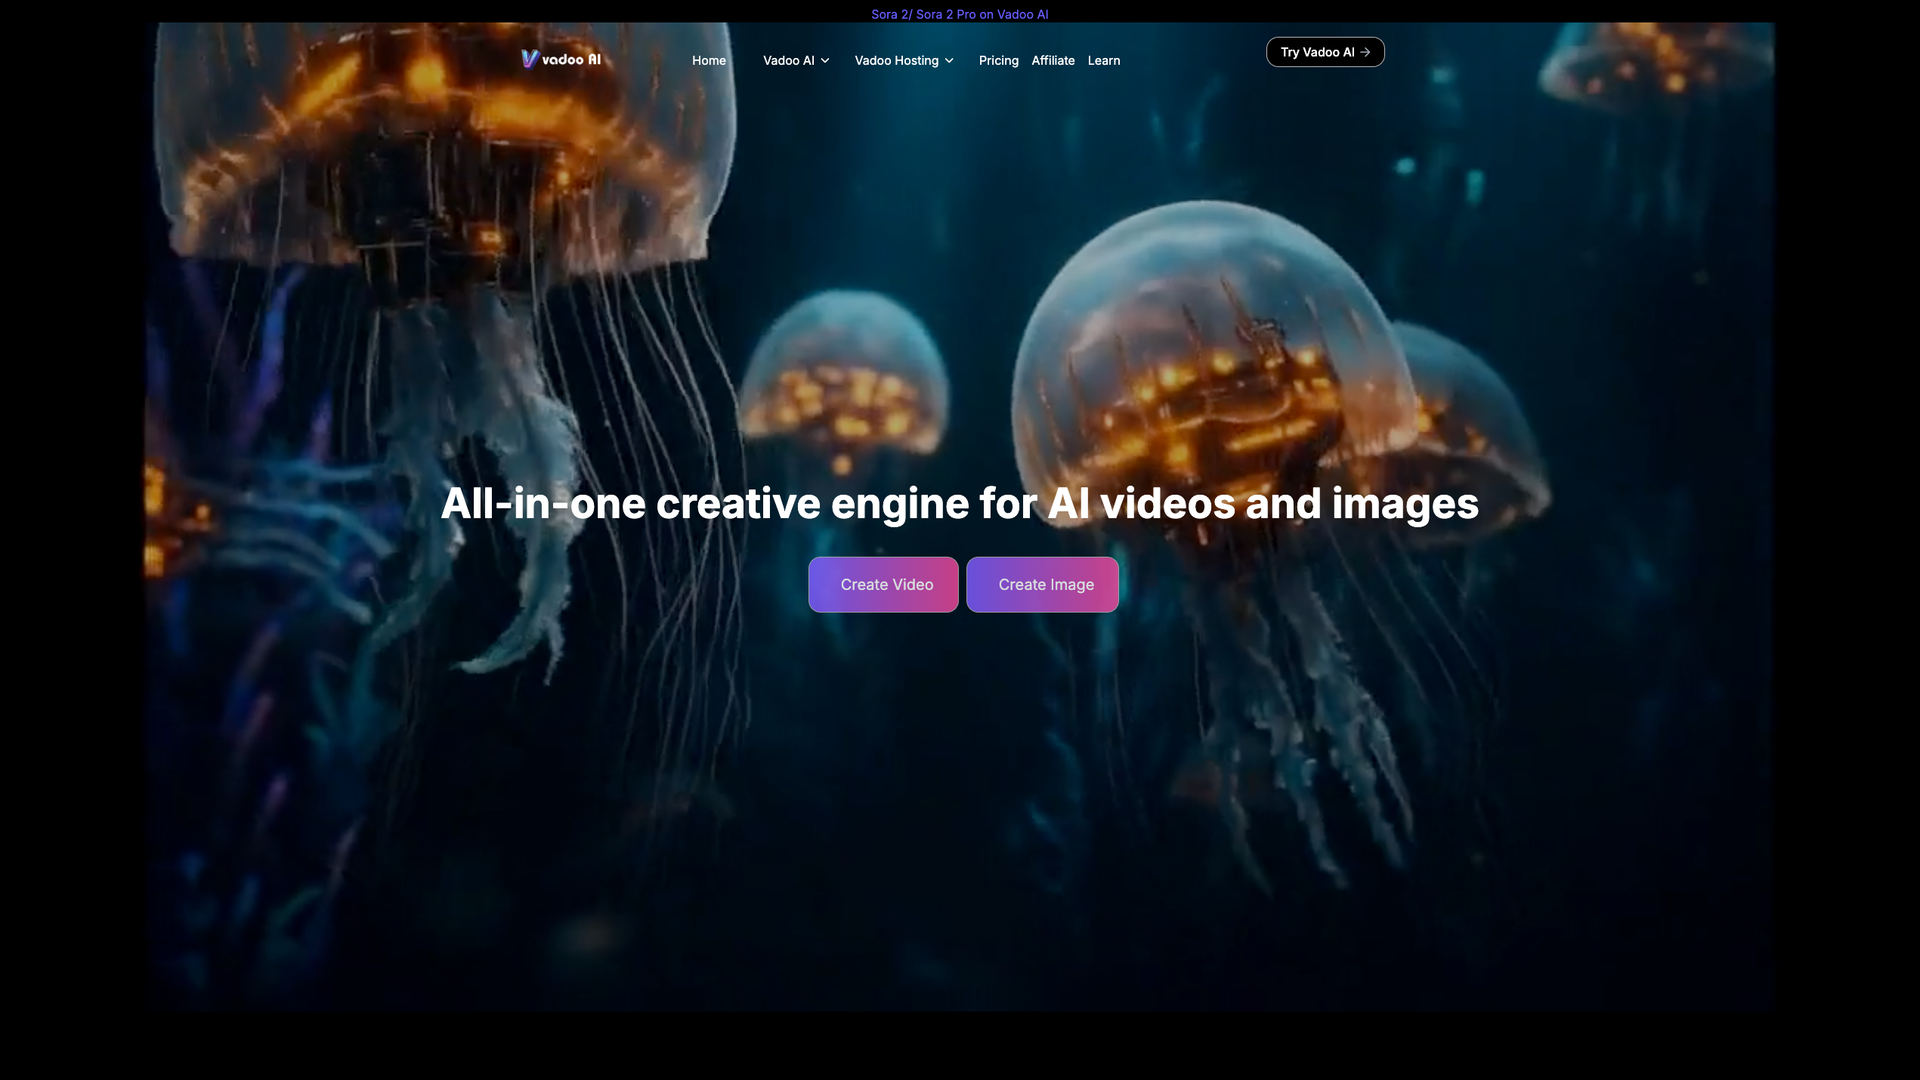Click the V logo icon in the header
1920x1080 pixels.
coord(529,59)
